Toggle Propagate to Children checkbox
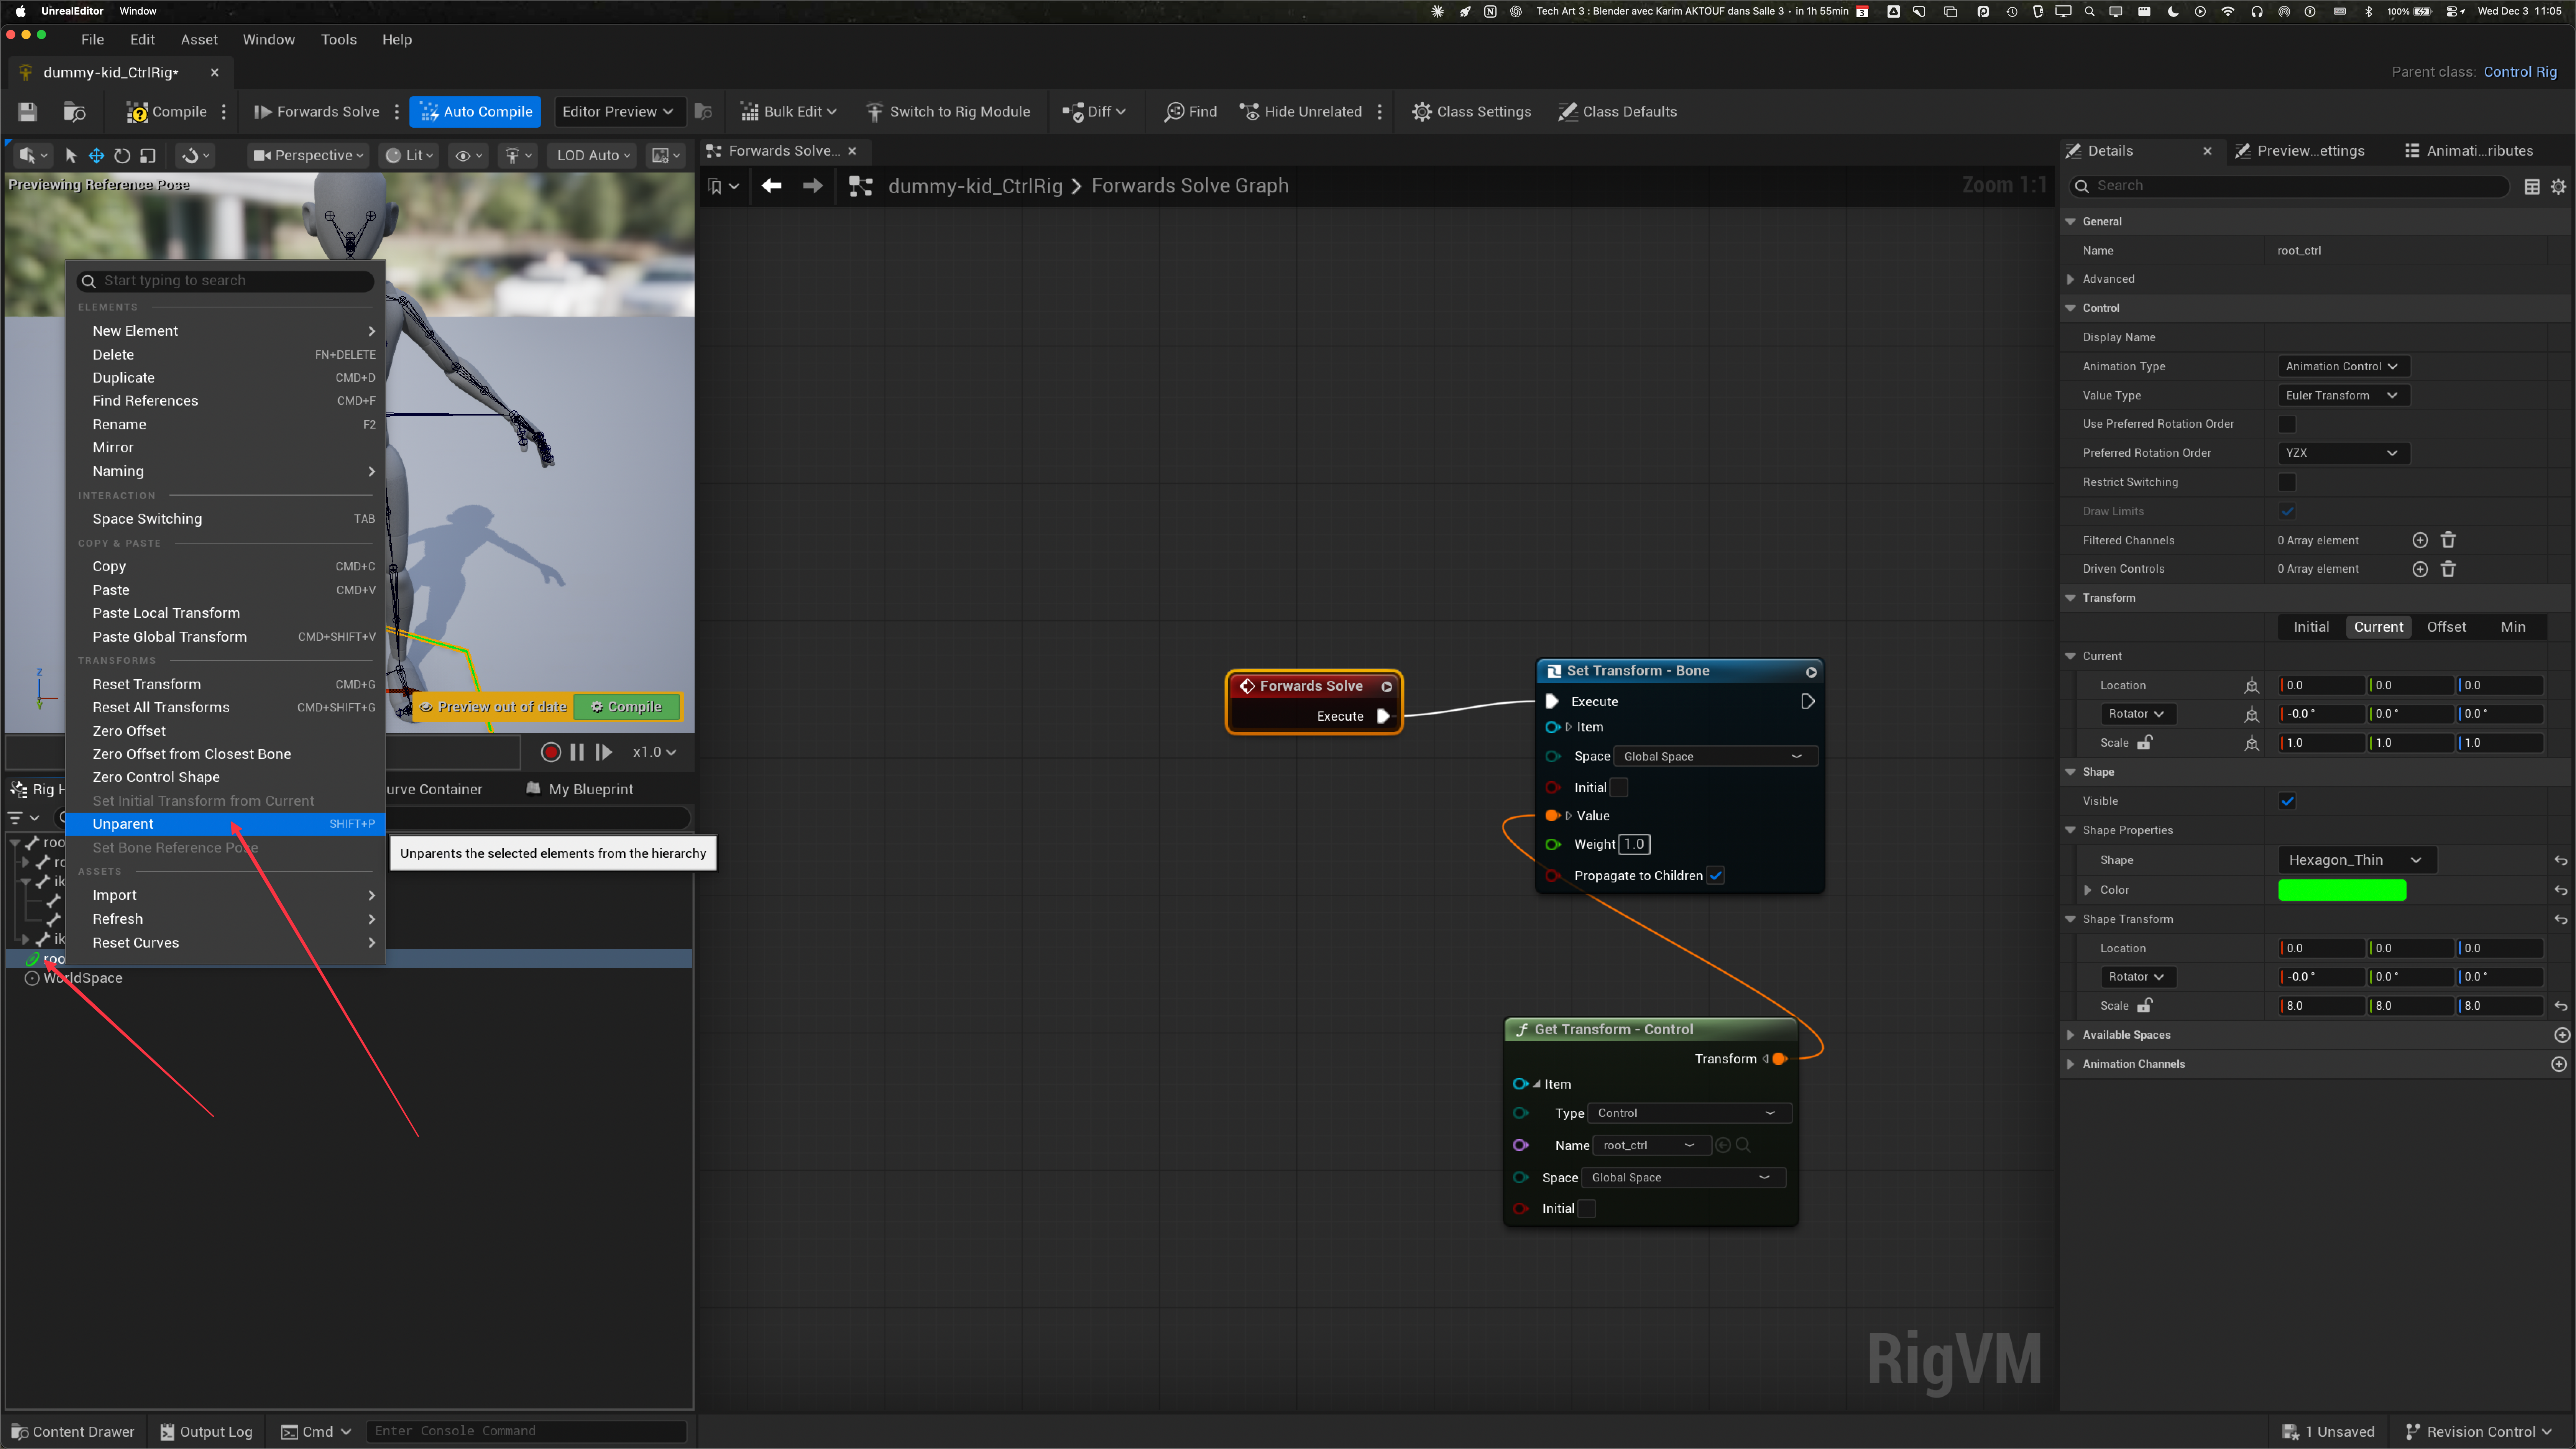2576x1449 pixels. coord(1716,876)
